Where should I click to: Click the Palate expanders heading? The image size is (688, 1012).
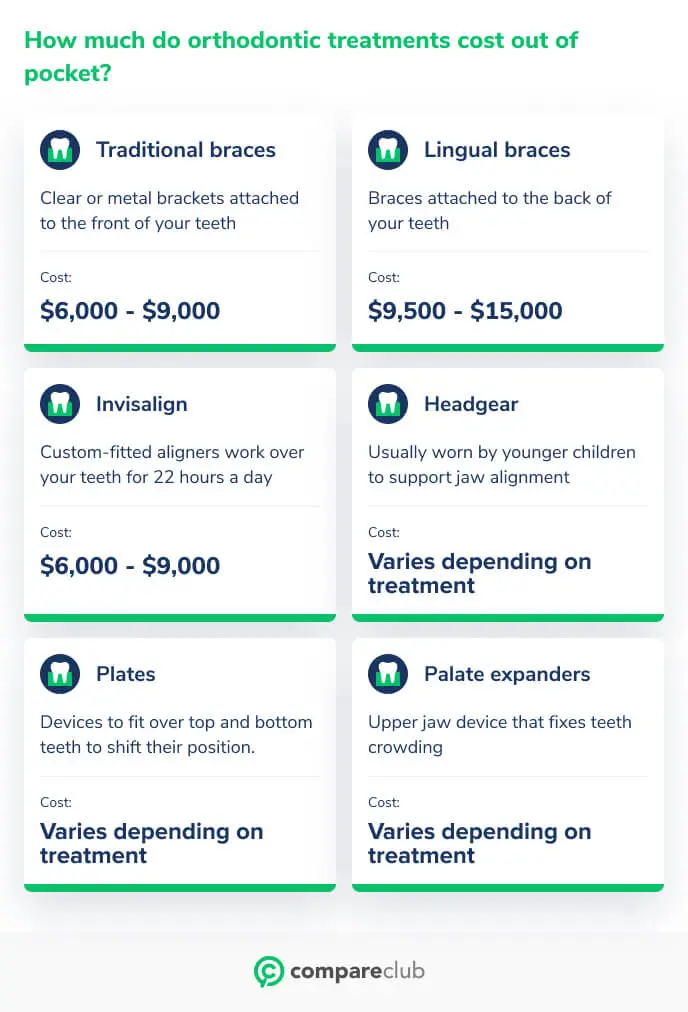point(507,674)
